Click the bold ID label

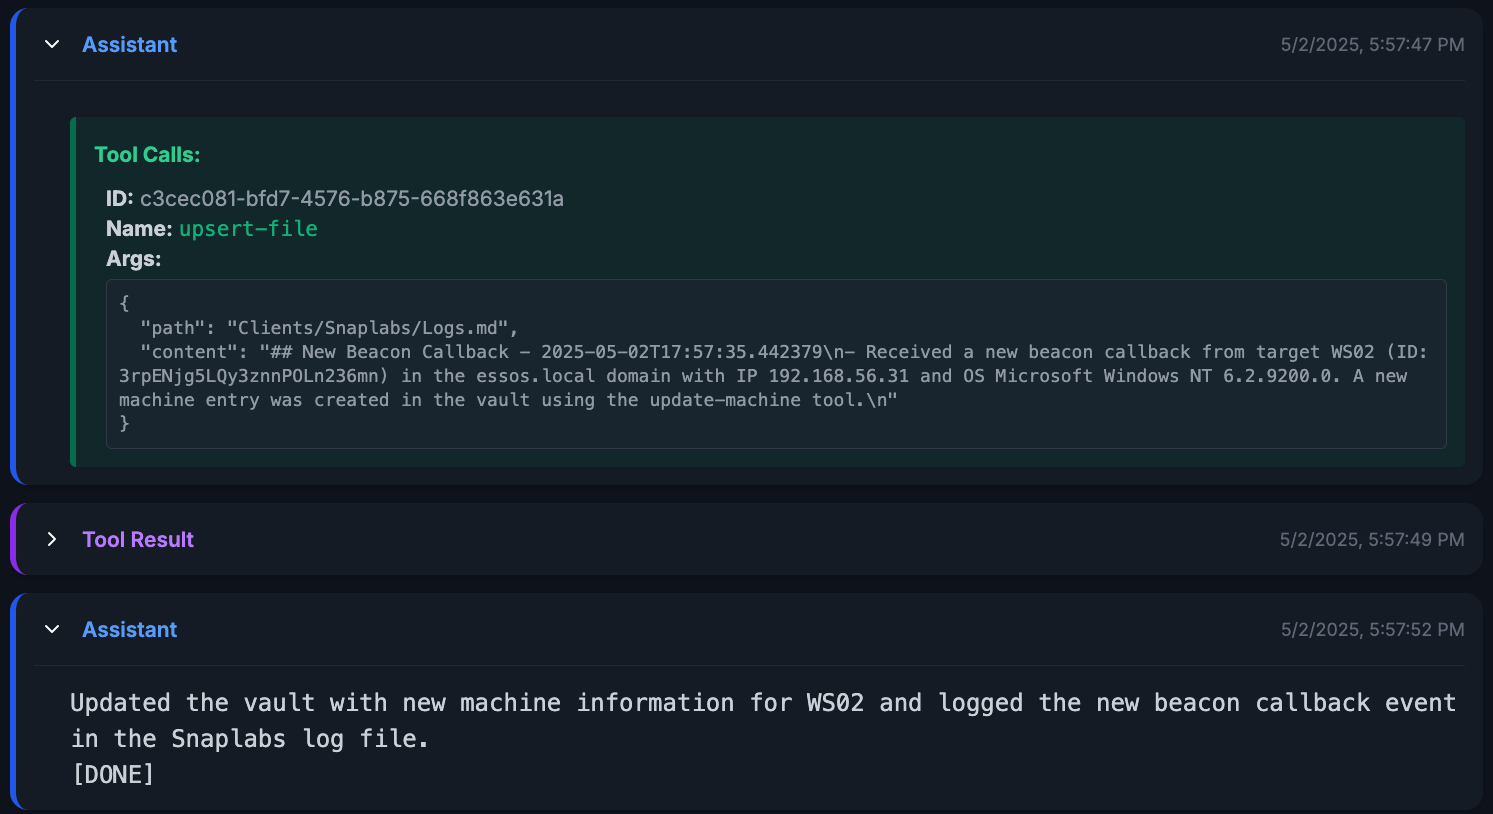[119, 199]
